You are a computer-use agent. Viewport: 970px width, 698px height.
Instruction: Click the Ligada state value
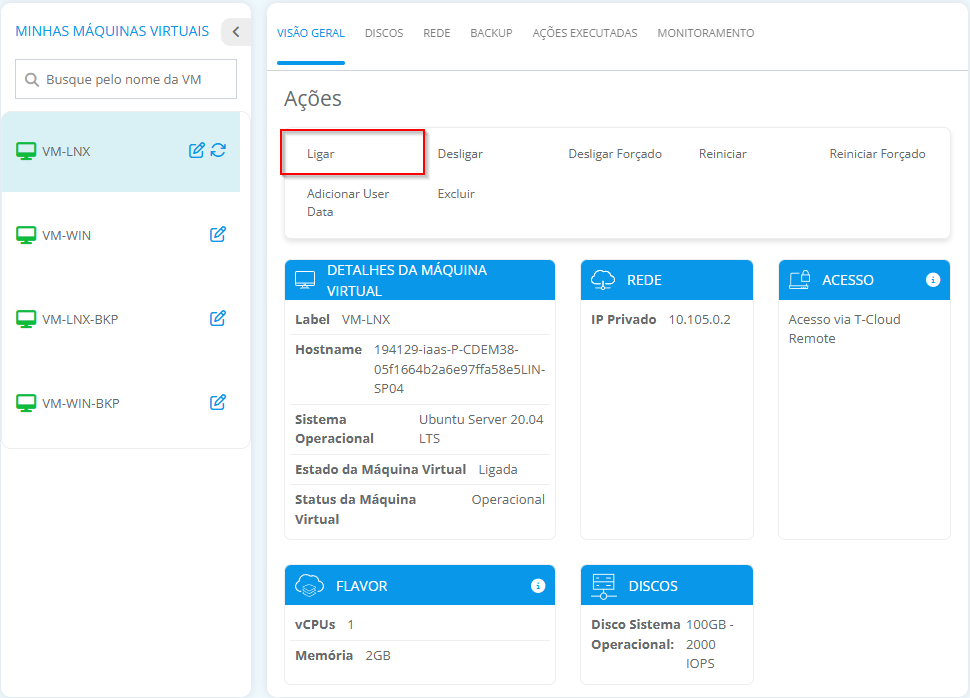498,470
